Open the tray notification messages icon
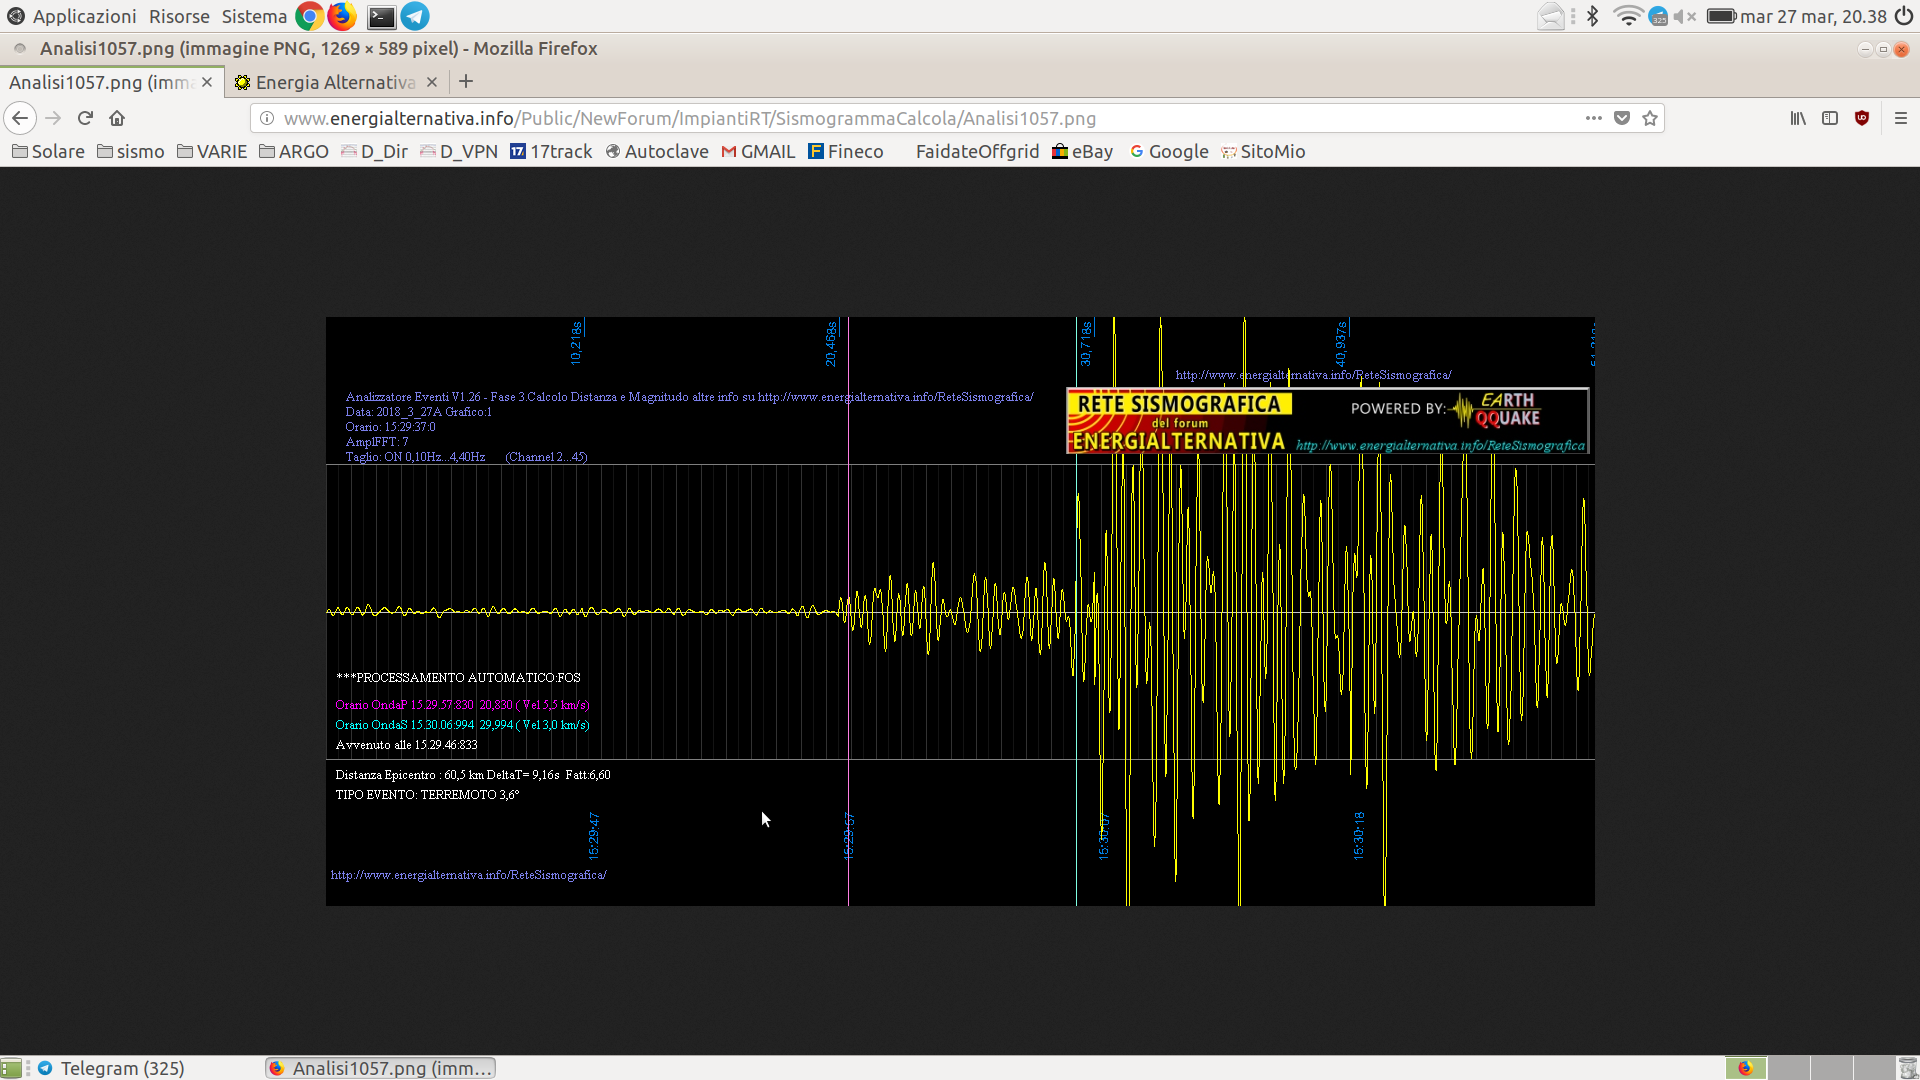This screenshot has width=1920, height=1080. pyautogui.click(x=1551, y=16)
